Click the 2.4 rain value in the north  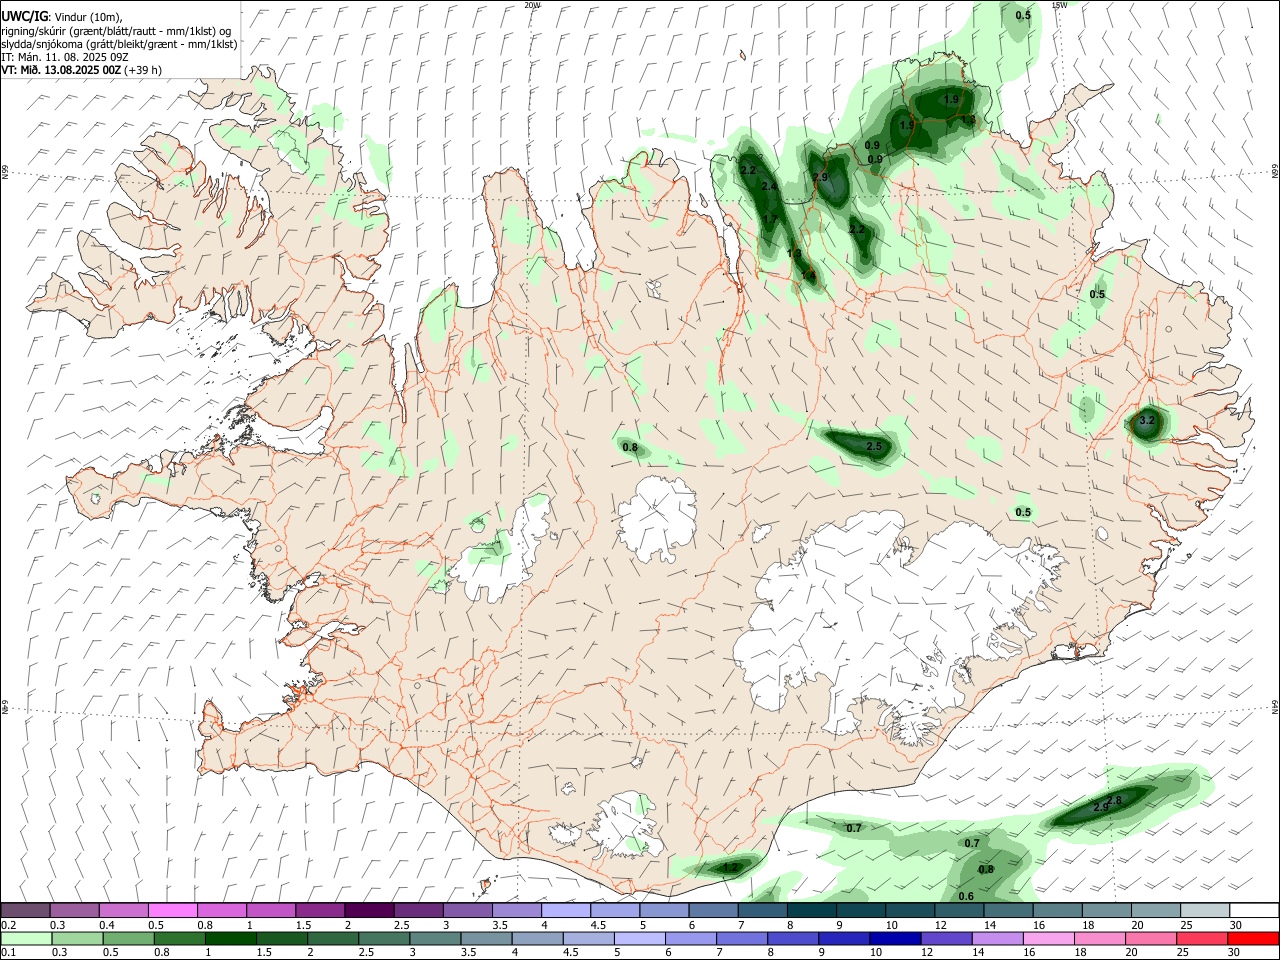[x=769, y=187]
